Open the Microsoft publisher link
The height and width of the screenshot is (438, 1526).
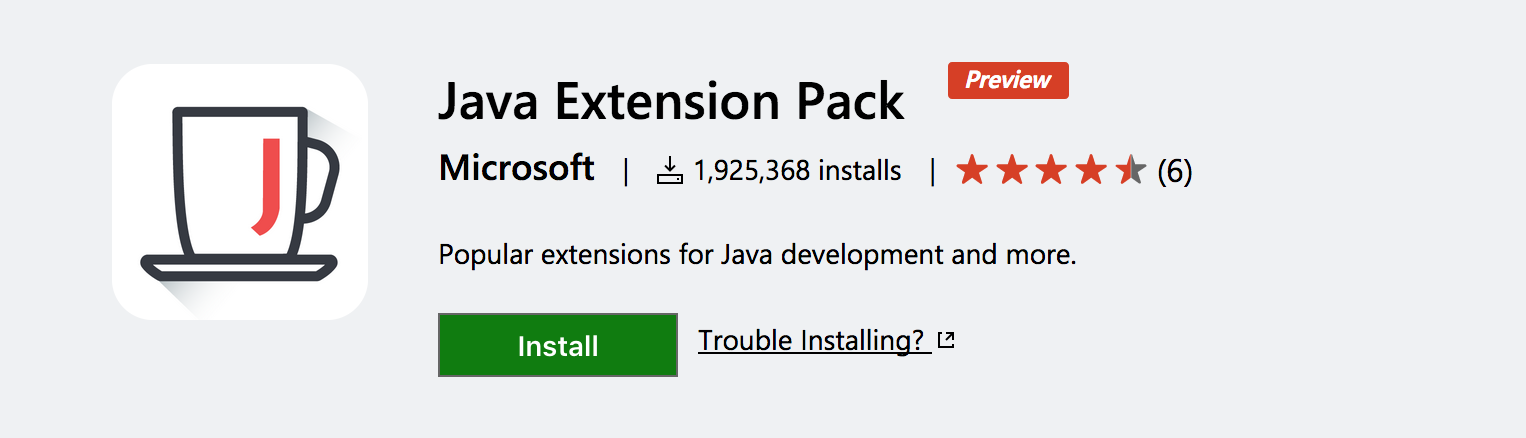point(516,168)
